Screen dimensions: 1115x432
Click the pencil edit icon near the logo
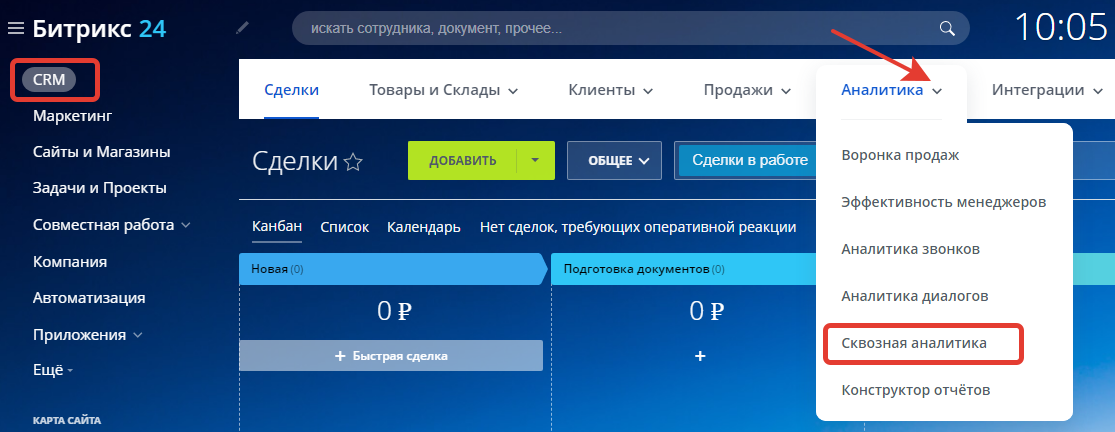click(242, 28)
